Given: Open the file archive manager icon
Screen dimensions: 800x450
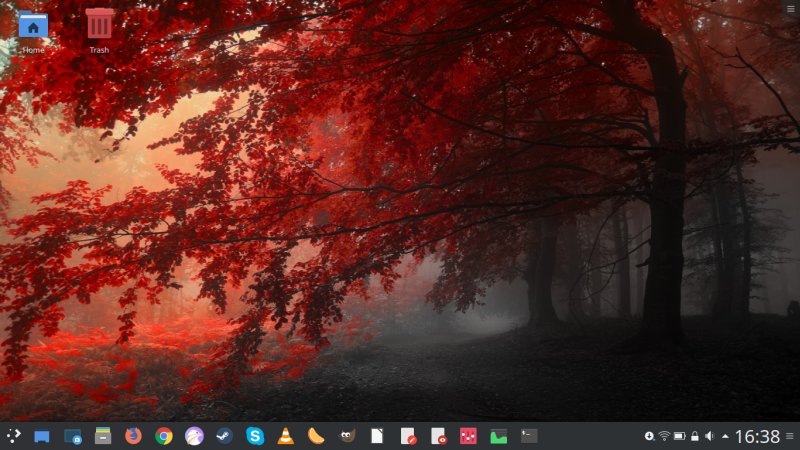Looking at the screenshot, I should tap(102, 436).
